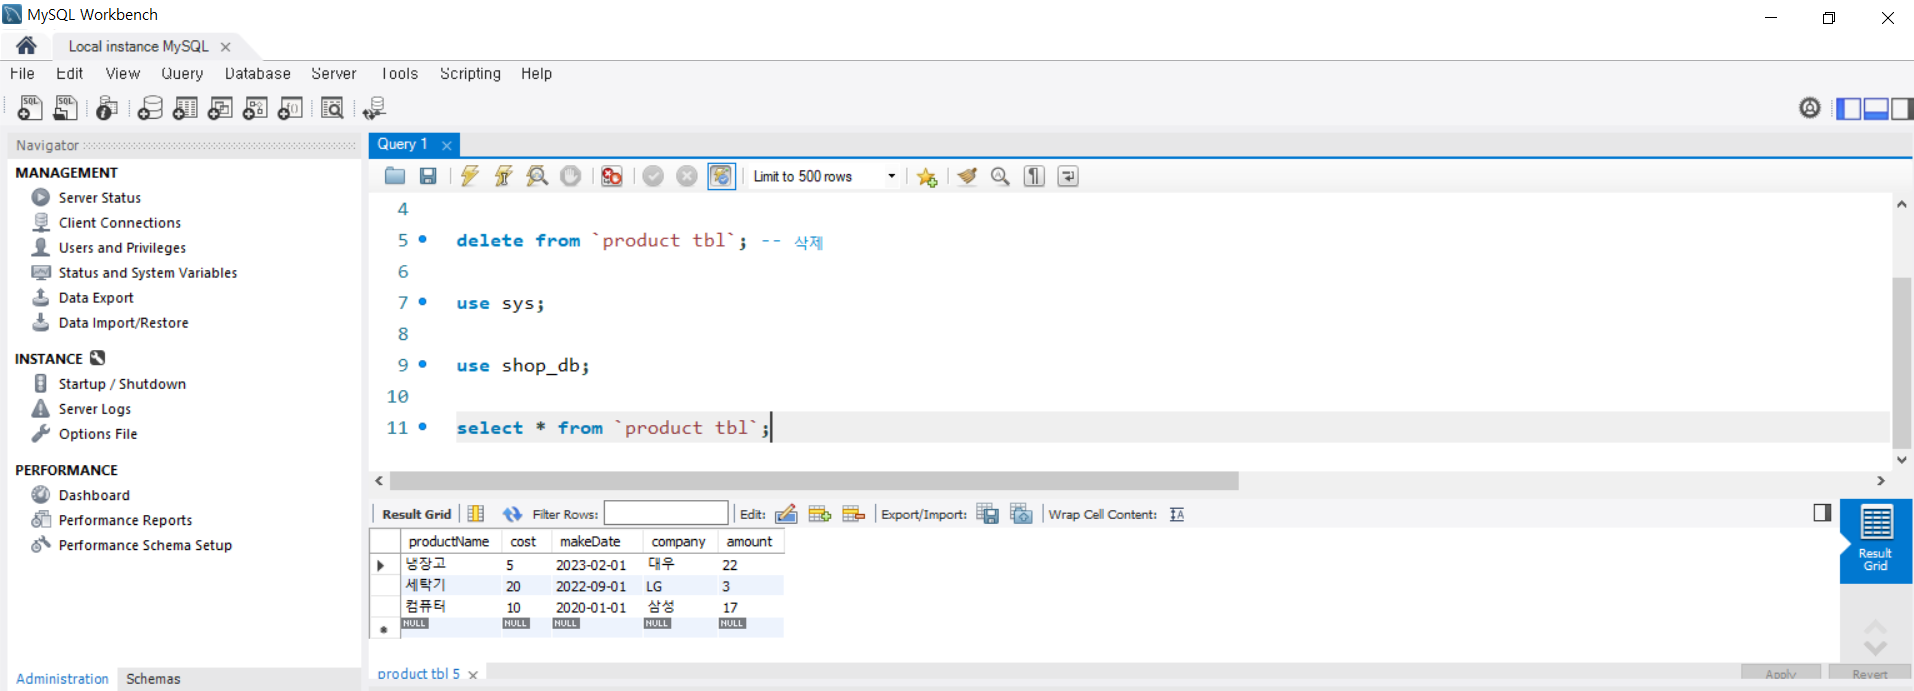Toggle the result side panel visibility

point(1822,512)
